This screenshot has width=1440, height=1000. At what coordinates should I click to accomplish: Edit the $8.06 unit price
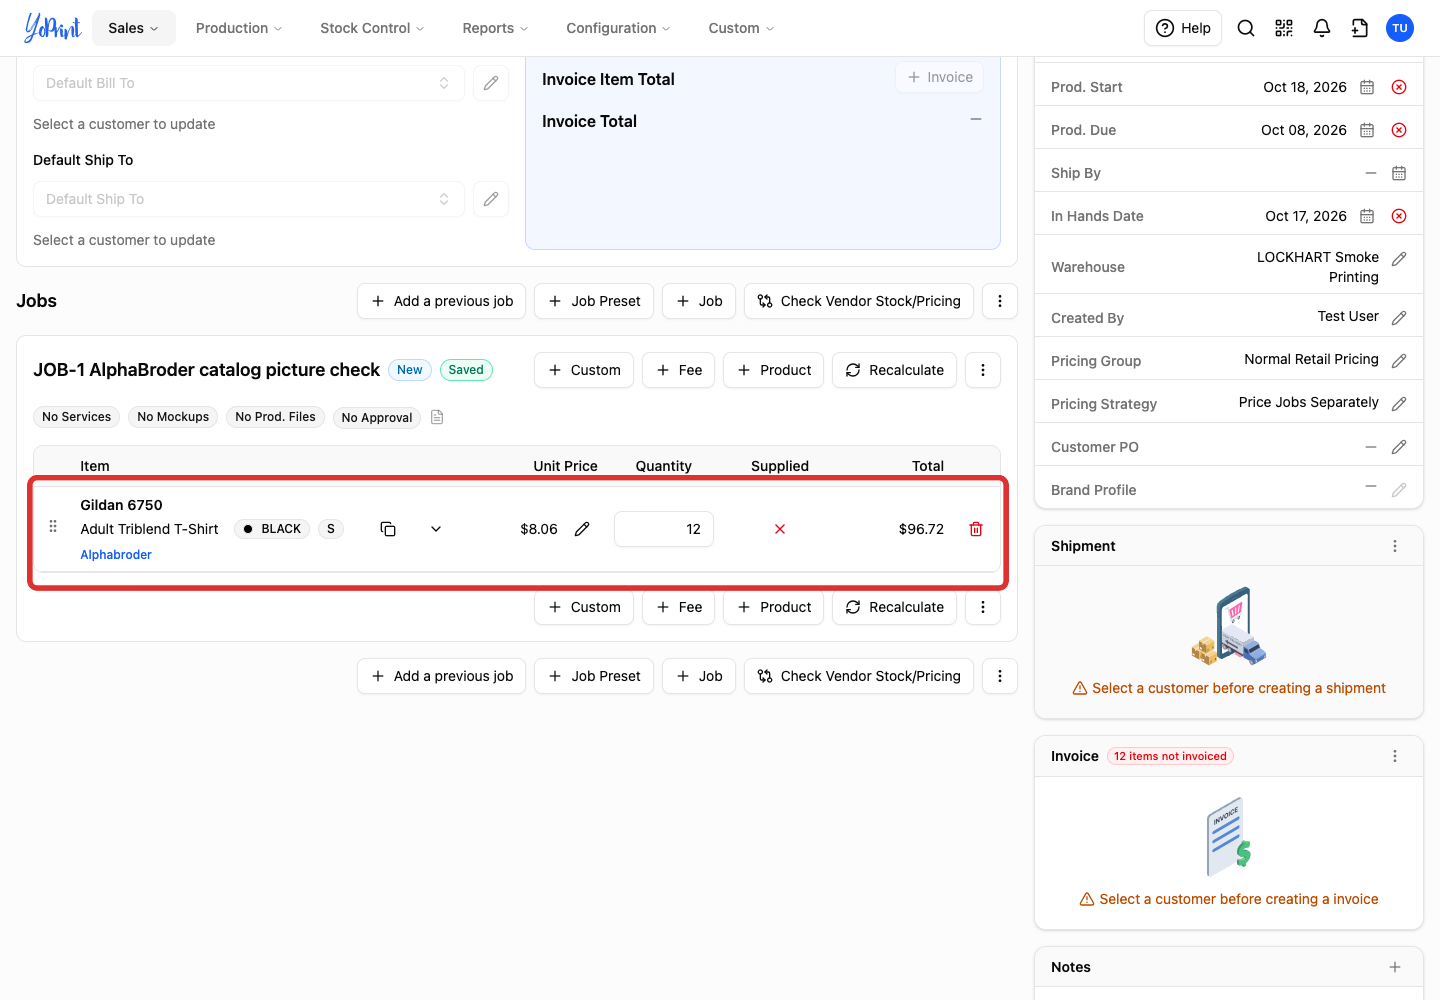click(582, 529)
